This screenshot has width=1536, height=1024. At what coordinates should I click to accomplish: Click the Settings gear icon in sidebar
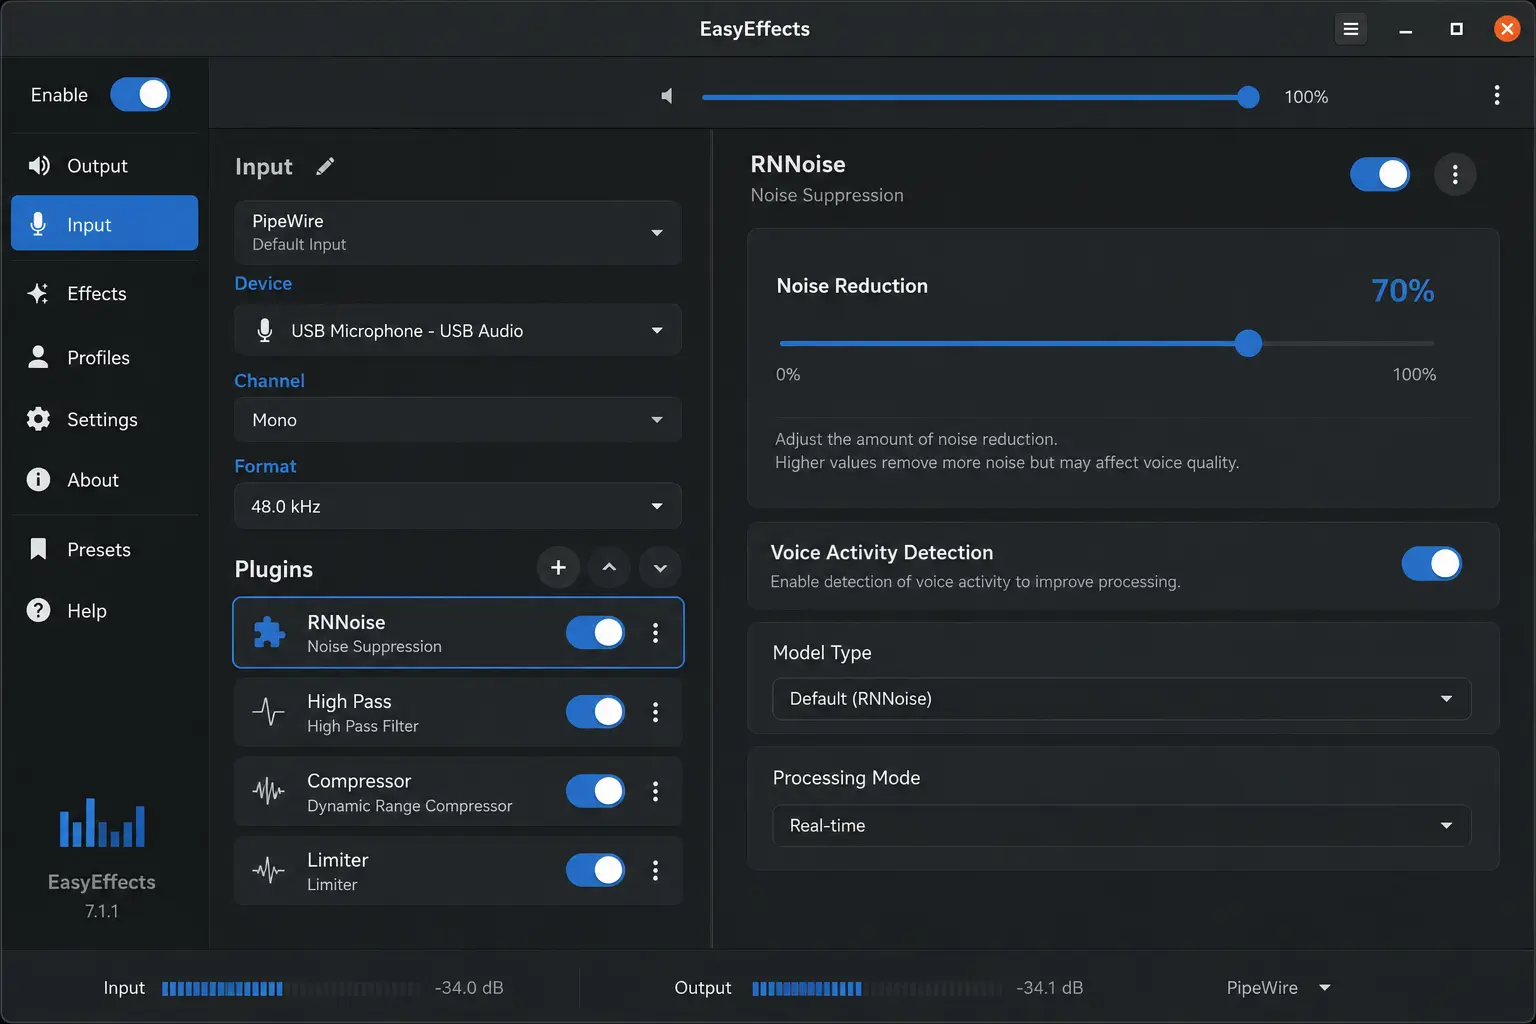[38, 419]
